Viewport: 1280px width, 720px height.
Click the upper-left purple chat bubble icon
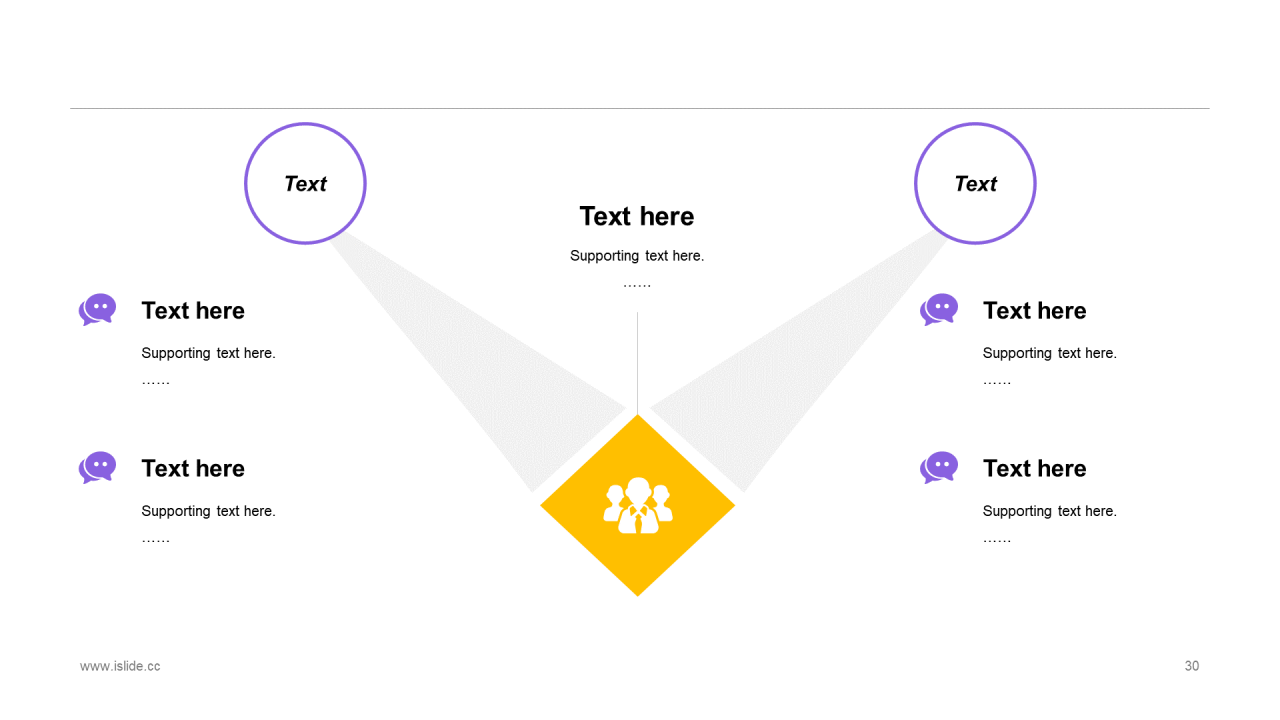pos(97,310)
